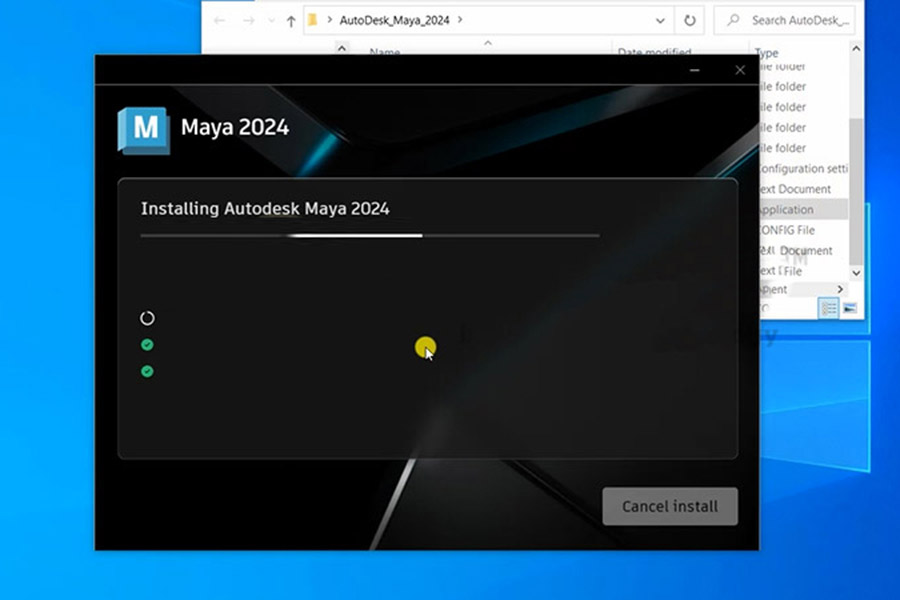Viewport: 900px width, 600px height.
Task: Select the XML Document type row
Action: [803, 251]
